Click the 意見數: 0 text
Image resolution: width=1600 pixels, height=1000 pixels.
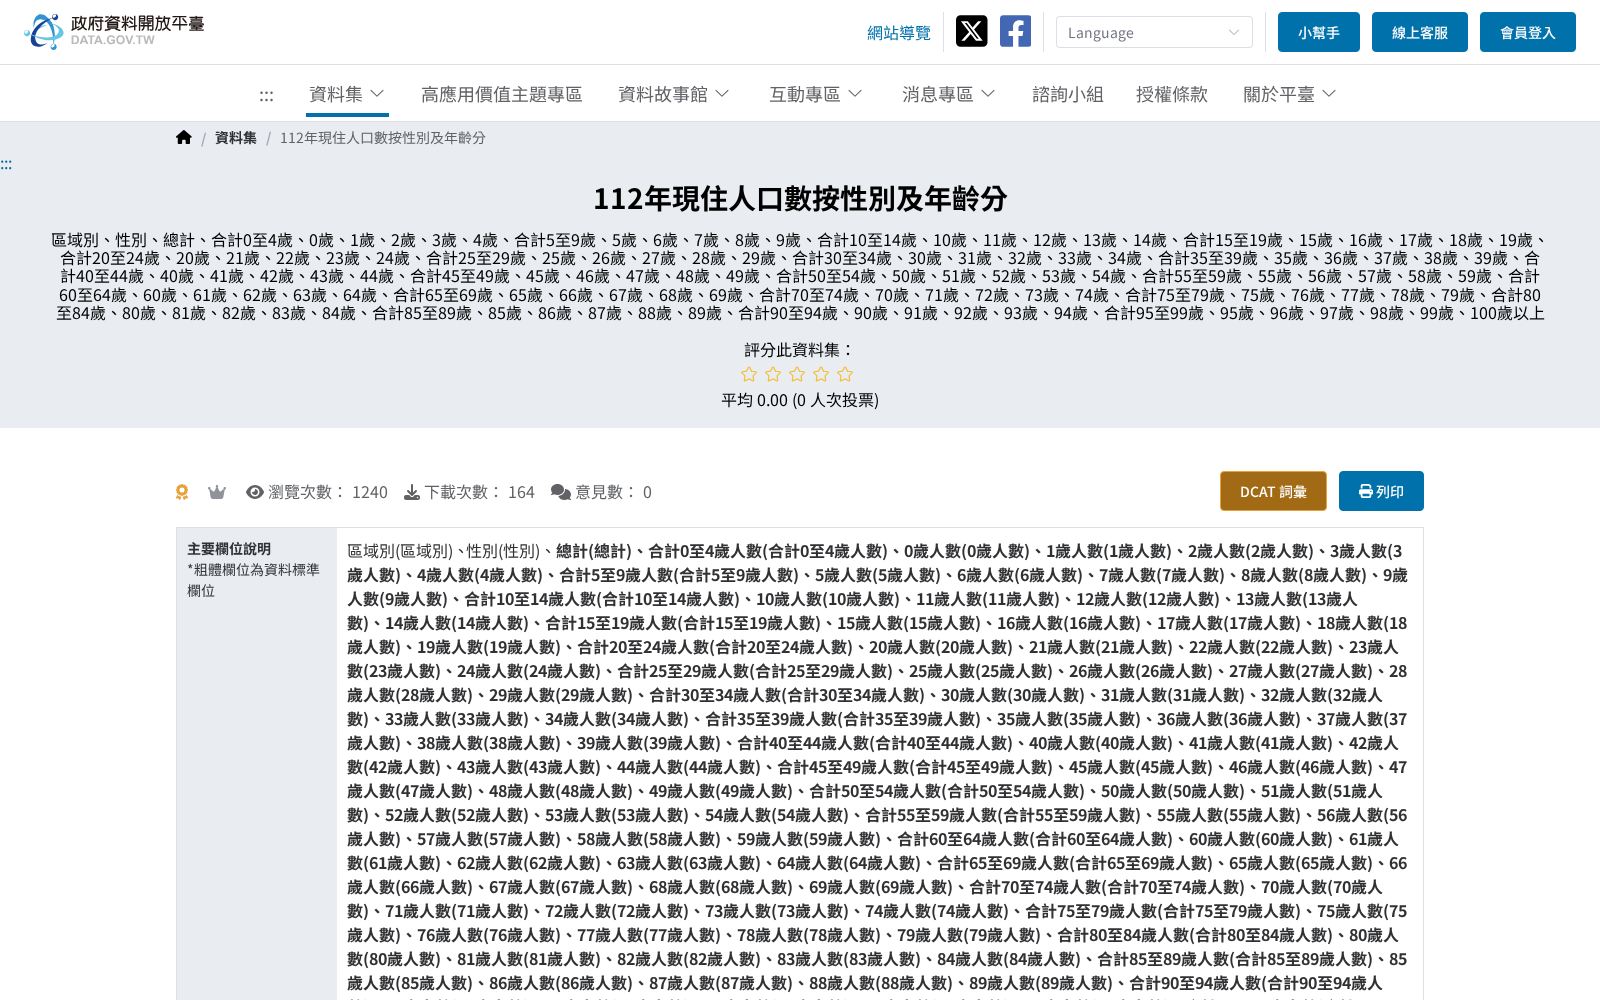613,492
